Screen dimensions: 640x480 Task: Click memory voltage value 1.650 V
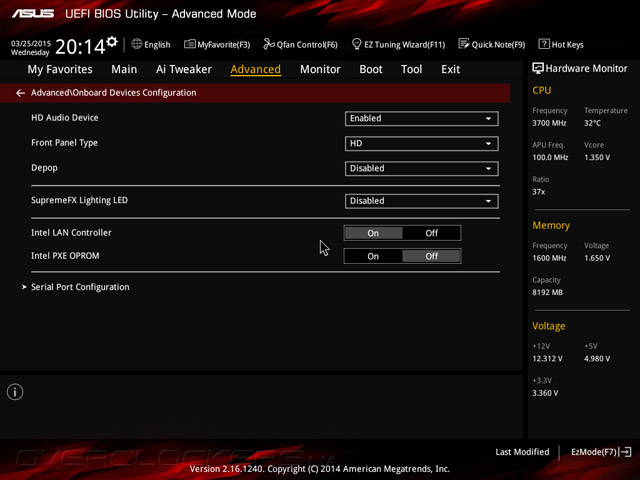click(x=597, y=258)
